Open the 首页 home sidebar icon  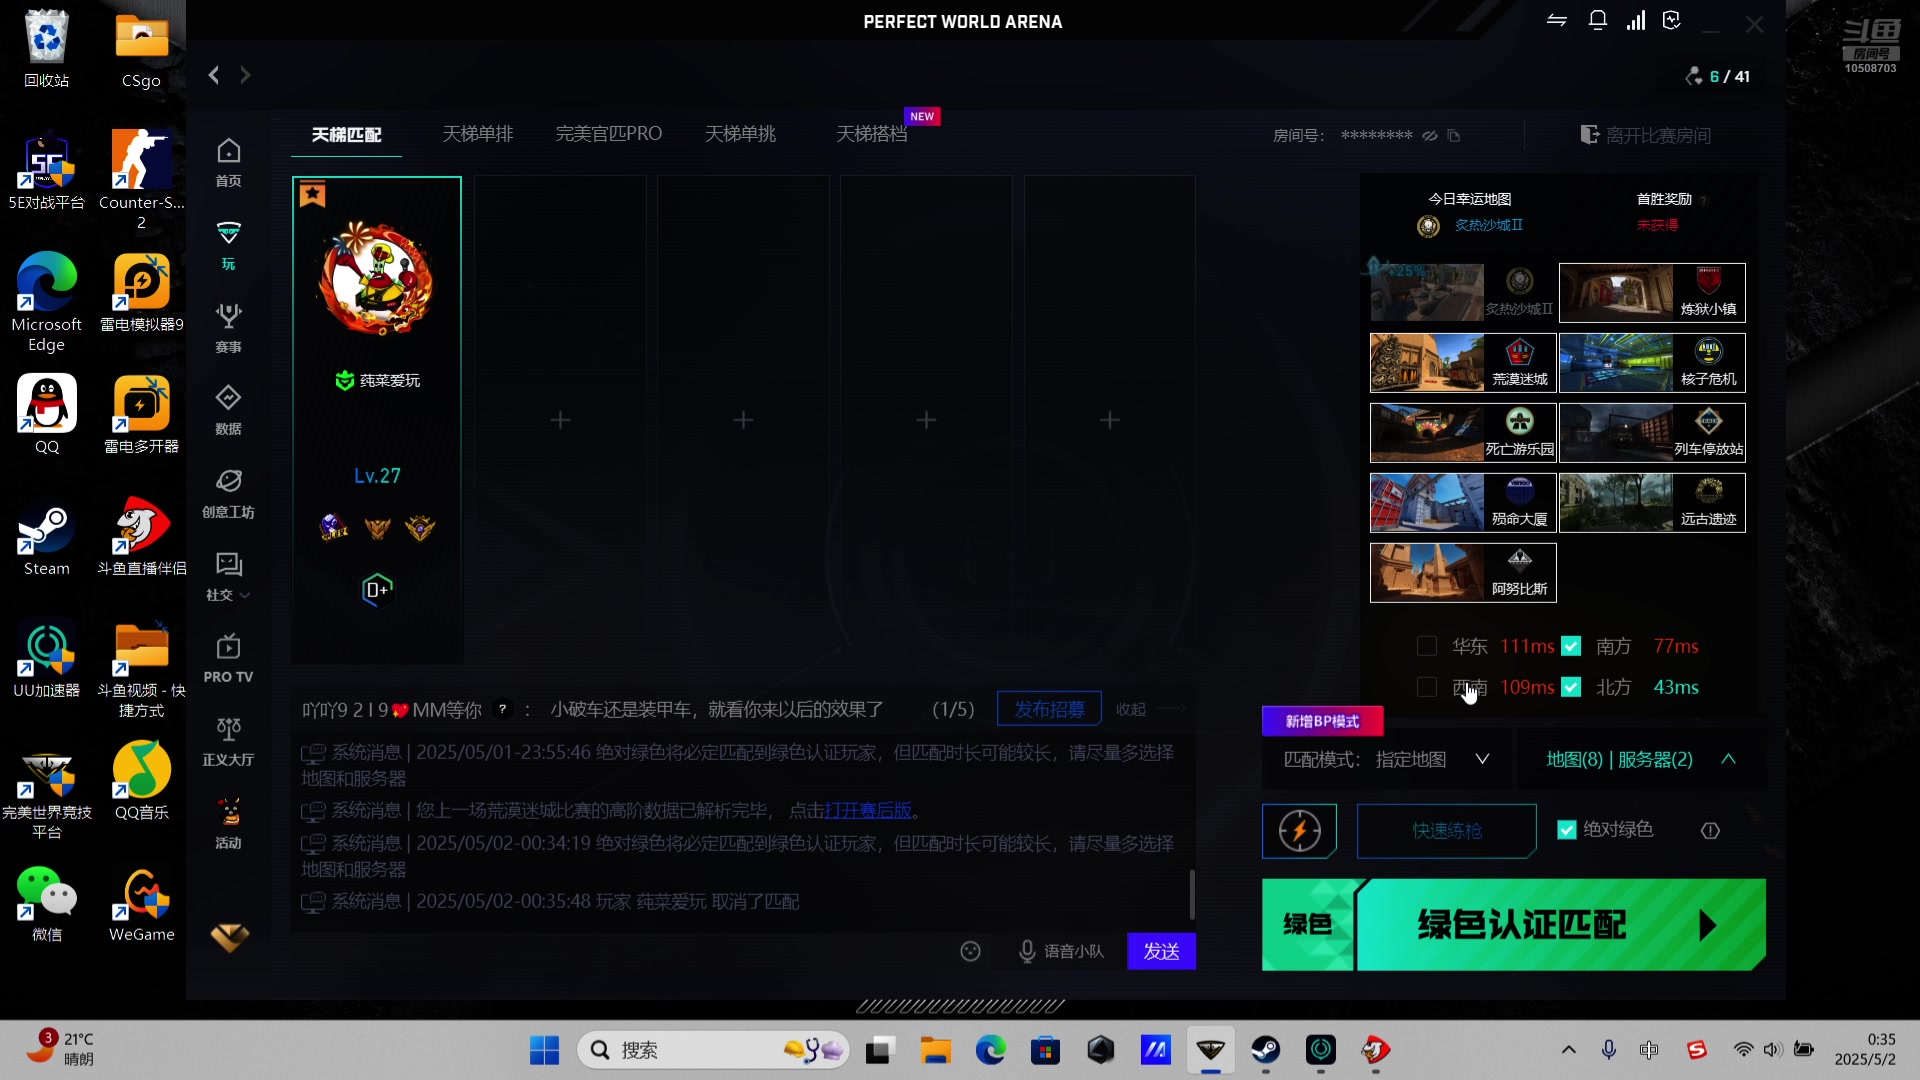(x=228, y=162)
